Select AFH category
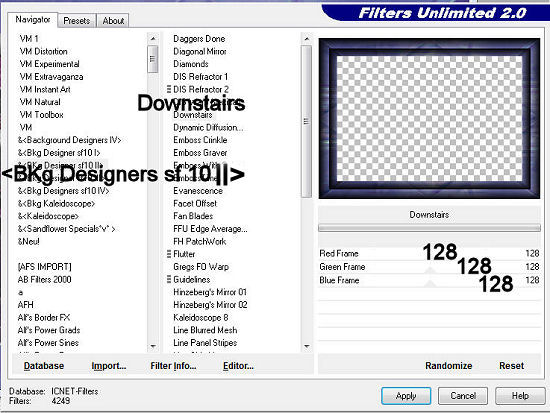Screen dimensions: 550x413 pos(26,305)
